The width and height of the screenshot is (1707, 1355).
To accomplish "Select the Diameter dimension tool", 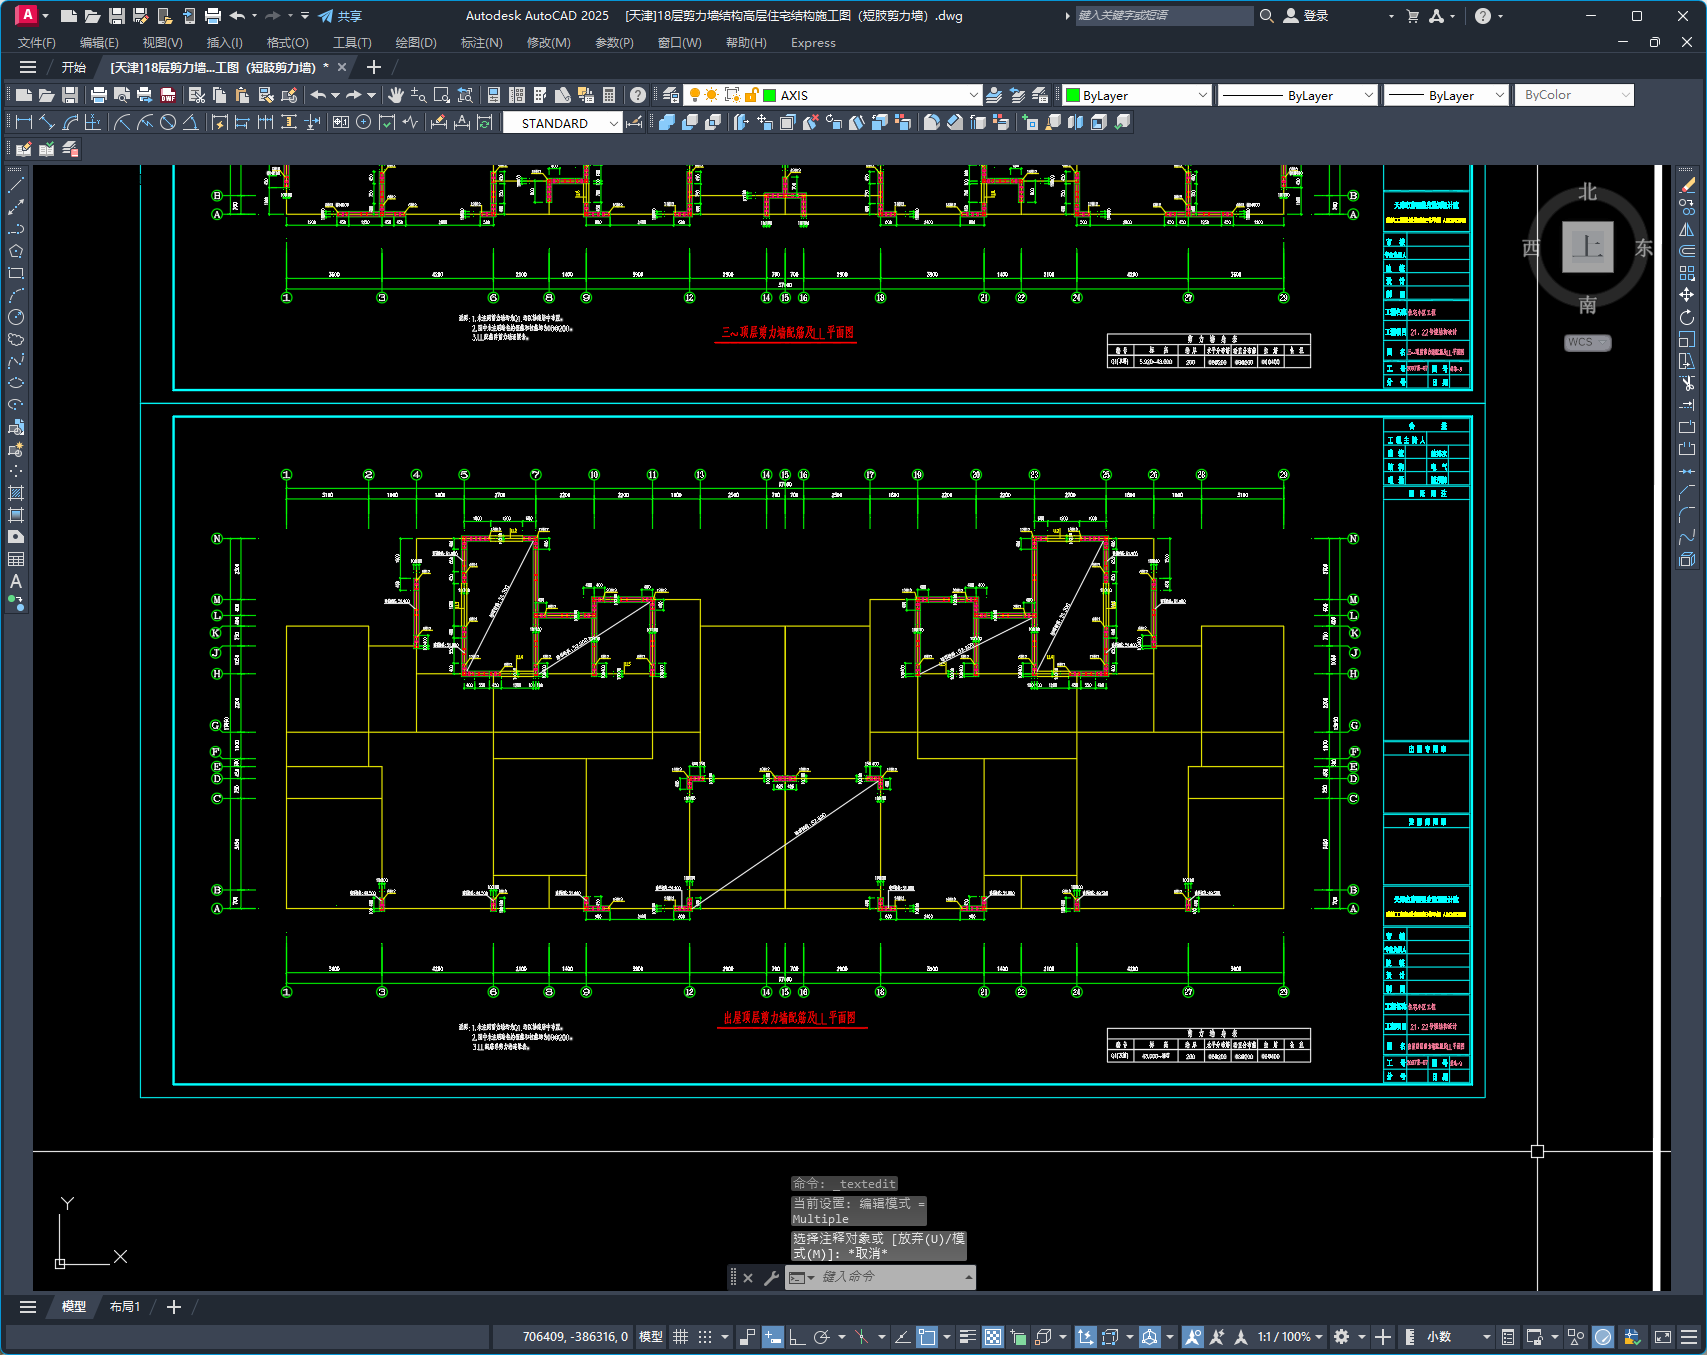I will [x=168, y=122].
